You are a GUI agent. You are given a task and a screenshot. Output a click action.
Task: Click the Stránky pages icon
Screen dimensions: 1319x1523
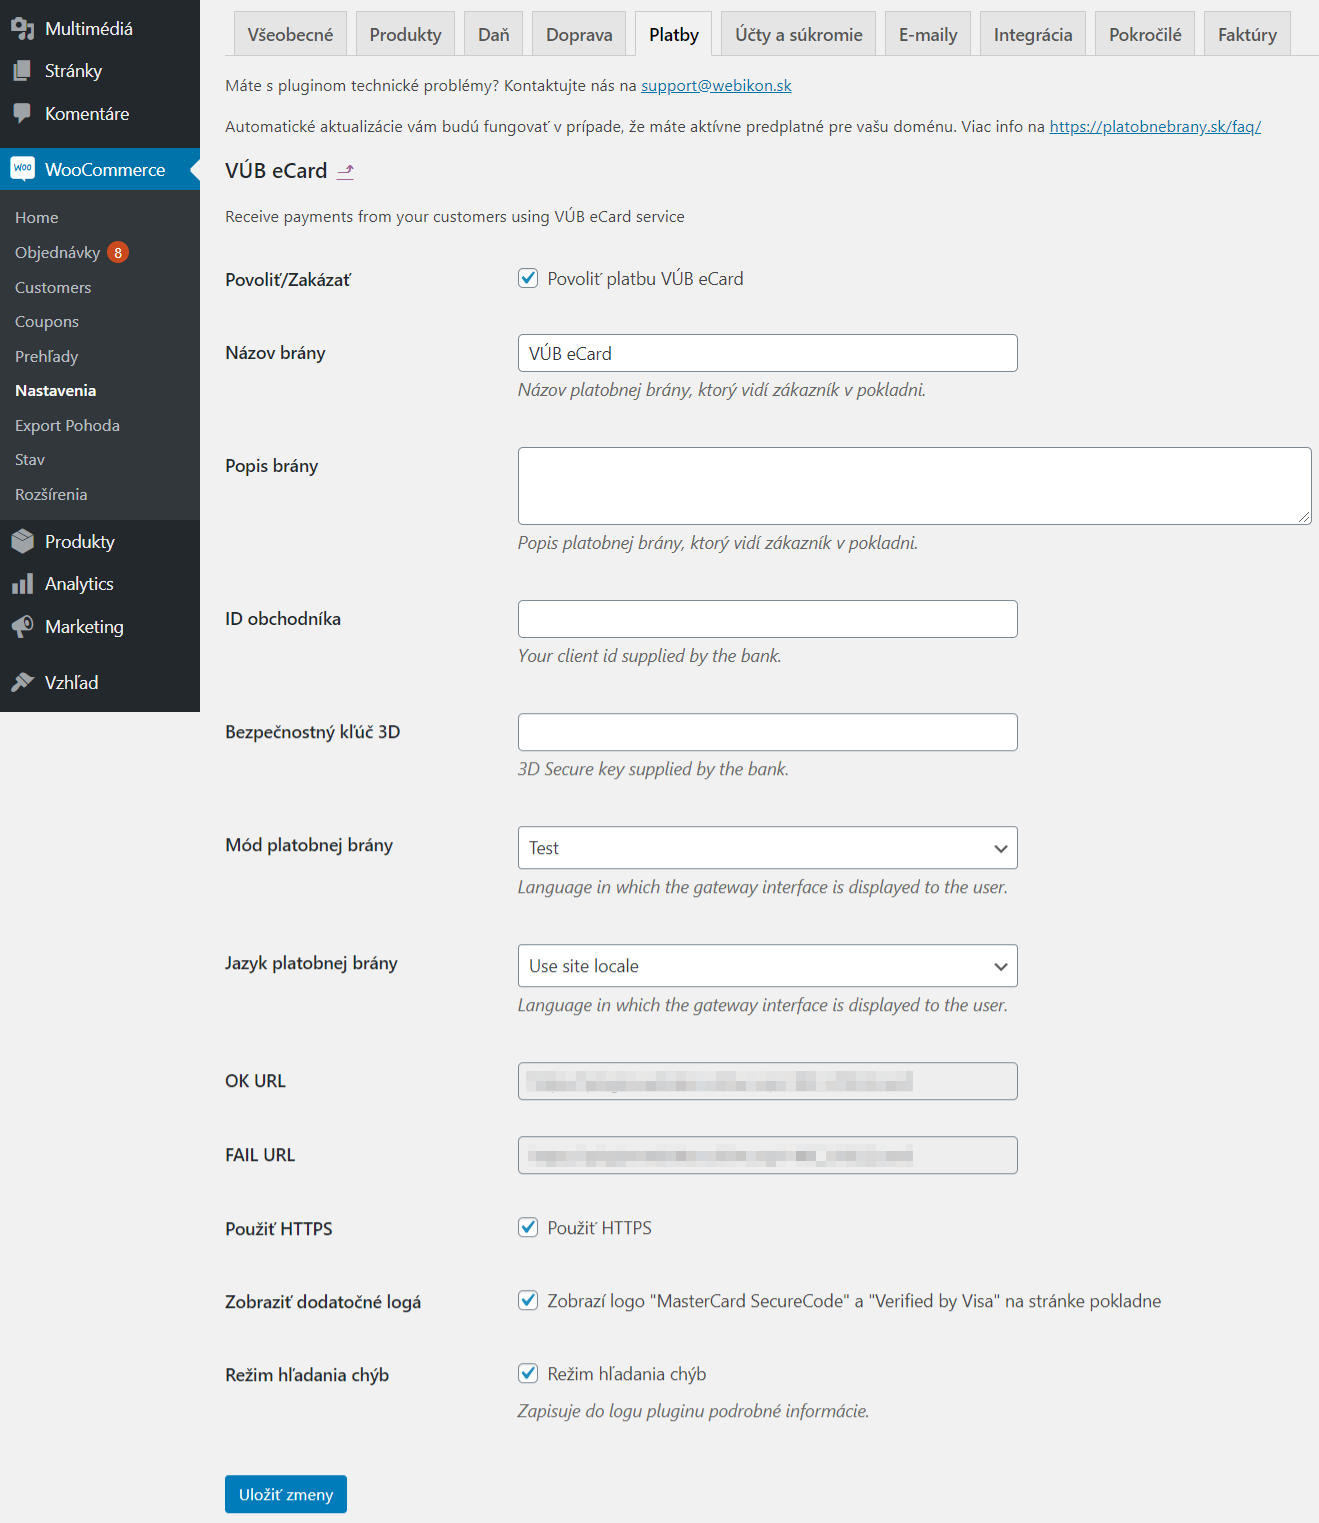(x=22, y=71)
